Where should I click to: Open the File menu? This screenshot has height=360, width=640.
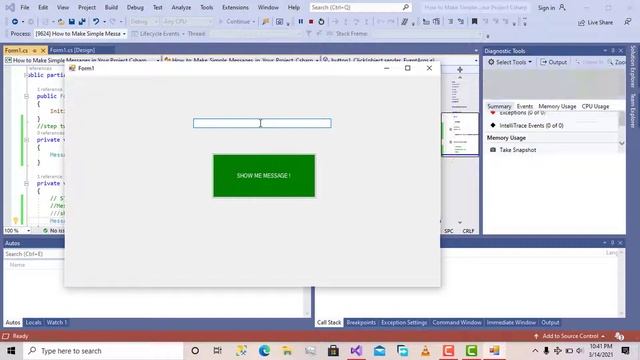pos(25,7)
